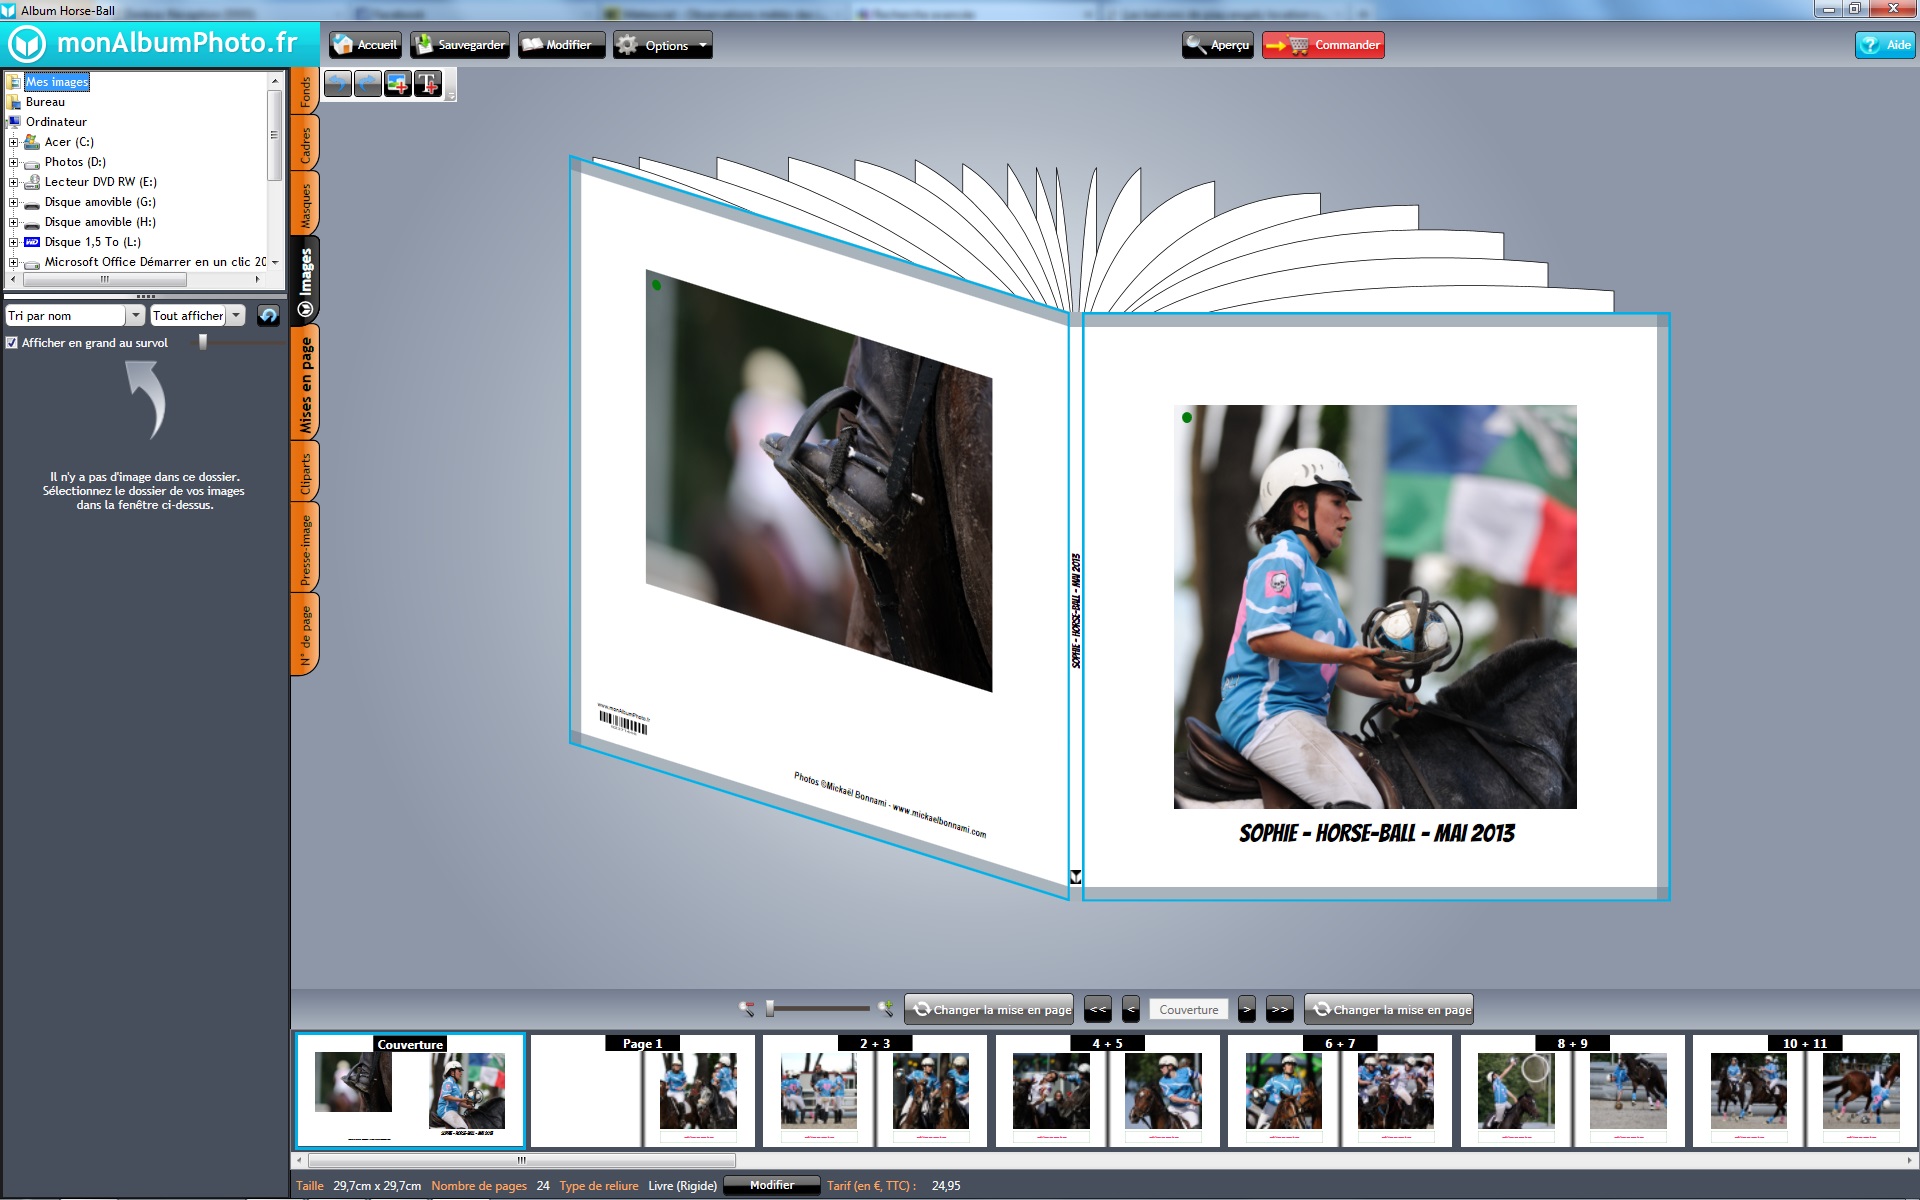Save the album with Sauvegarder

coord(460,45)
